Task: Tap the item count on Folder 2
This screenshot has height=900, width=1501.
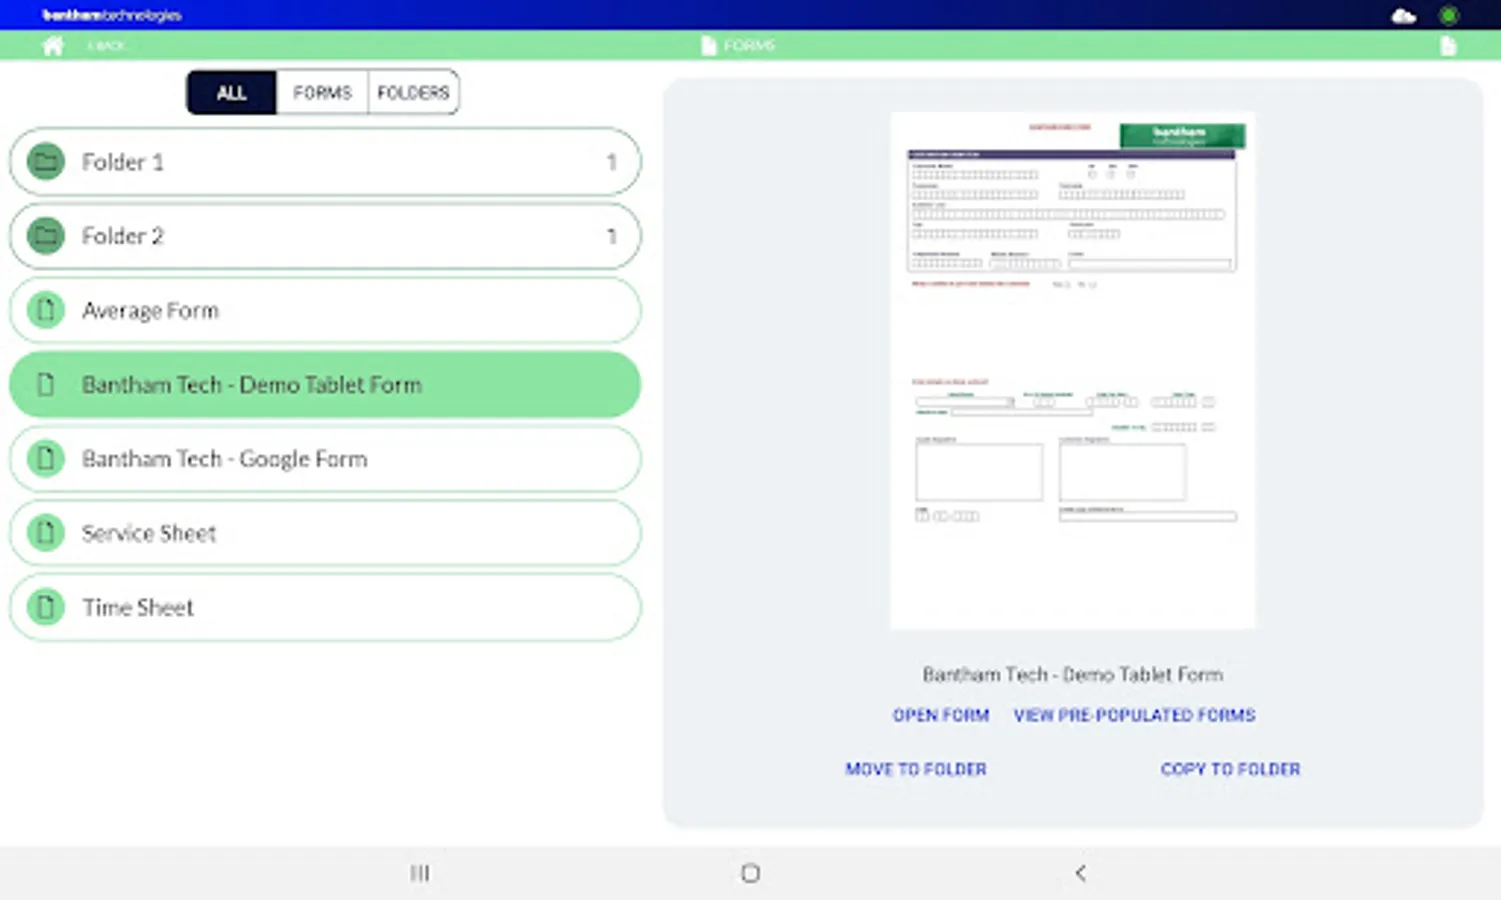Action: [x=611, y=236]
